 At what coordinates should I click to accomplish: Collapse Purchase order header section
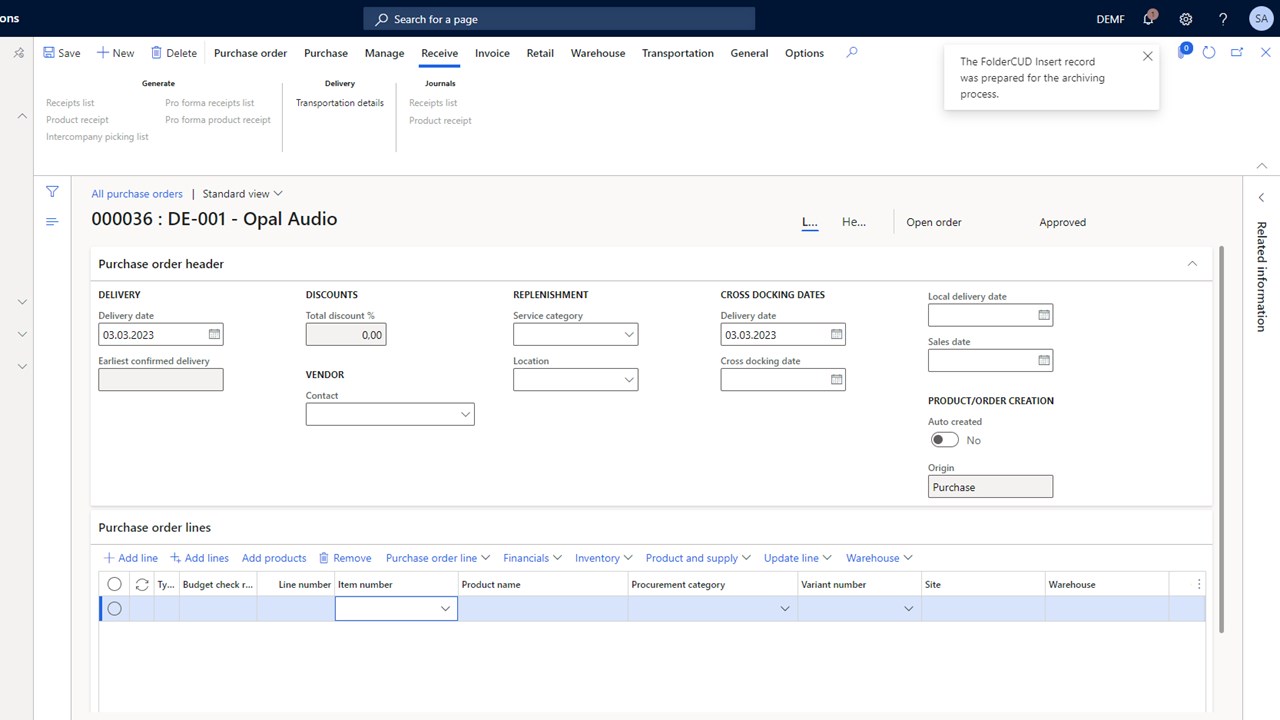click(x=1192, y=264)
